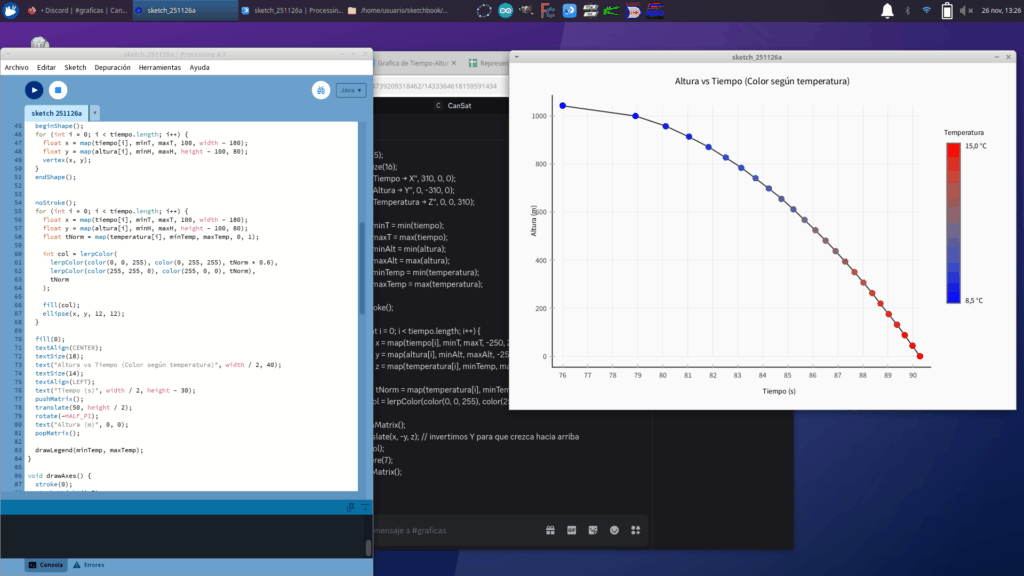Stop the running sketch
This screenshot has height=576, width=1024.
coord(58,90)
